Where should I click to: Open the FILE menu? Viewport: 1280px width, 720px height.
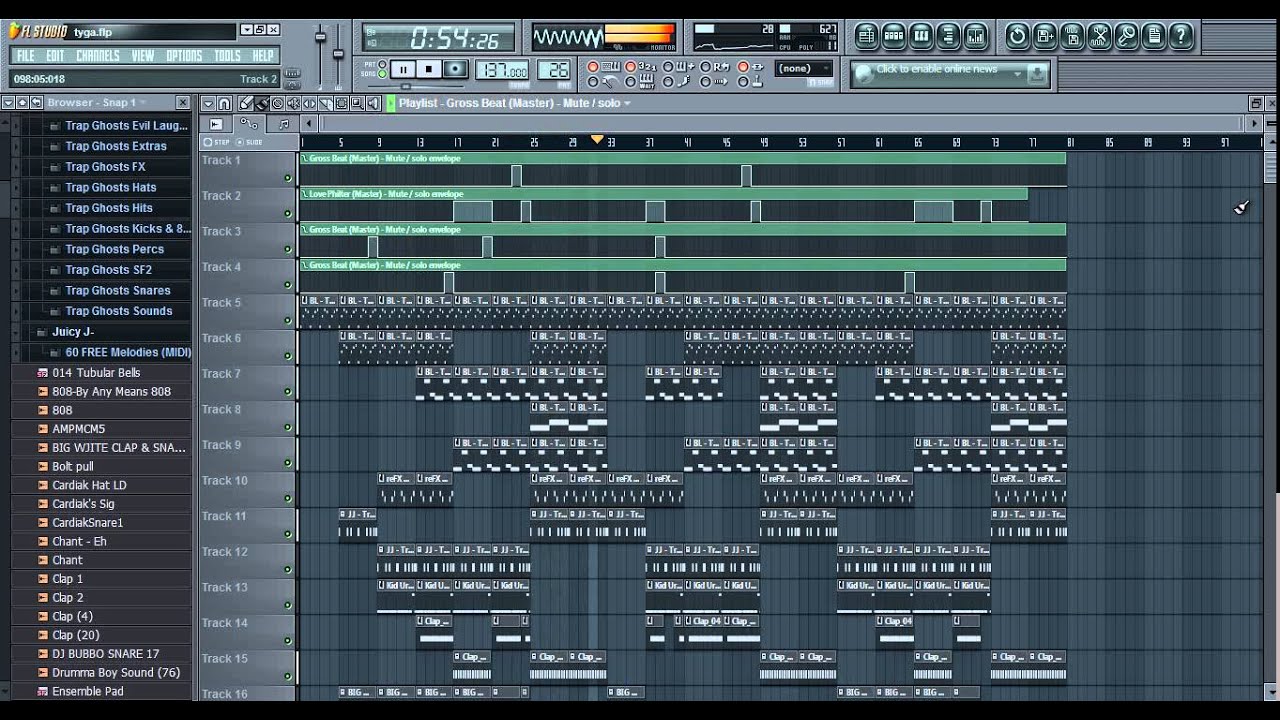pyautogui.click(x=26, y=56)
